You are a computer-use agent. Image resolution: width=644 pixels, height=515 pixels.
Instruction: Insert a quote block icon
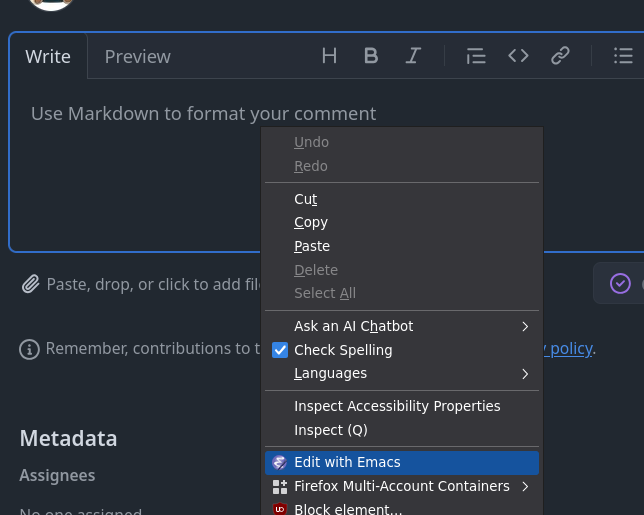tap(476, 56)
